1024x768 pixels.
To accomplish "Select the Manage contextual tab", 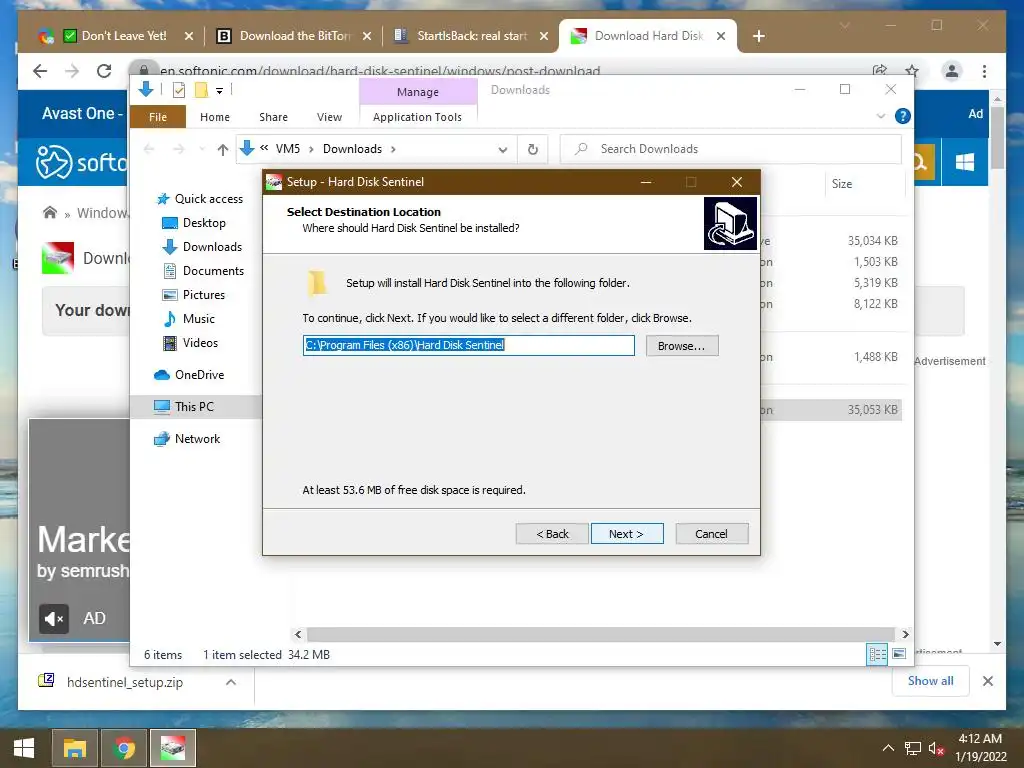I will (x=418, y=92).
